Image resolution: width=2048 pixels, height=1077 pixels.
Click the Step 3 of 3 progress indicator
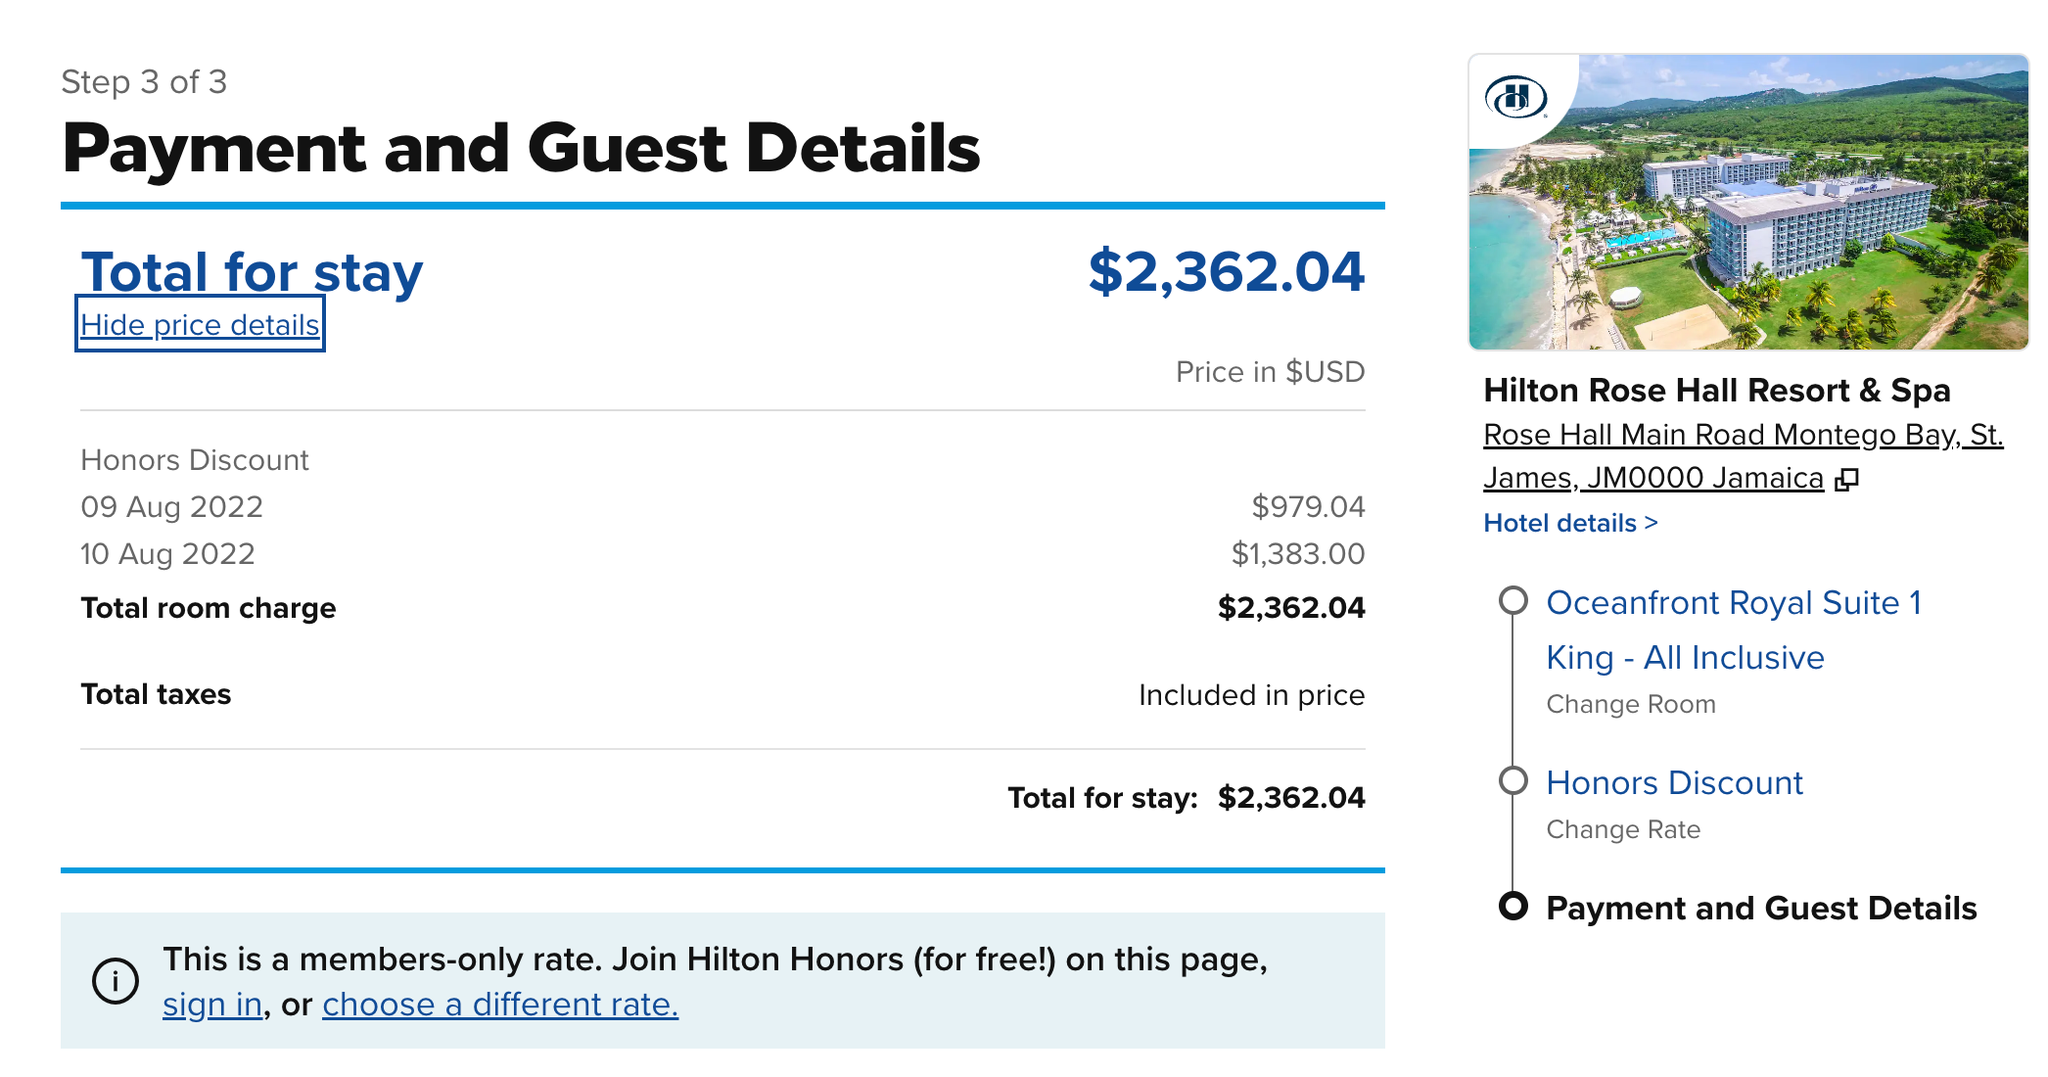pyautogui.click(x=145, y=82)
